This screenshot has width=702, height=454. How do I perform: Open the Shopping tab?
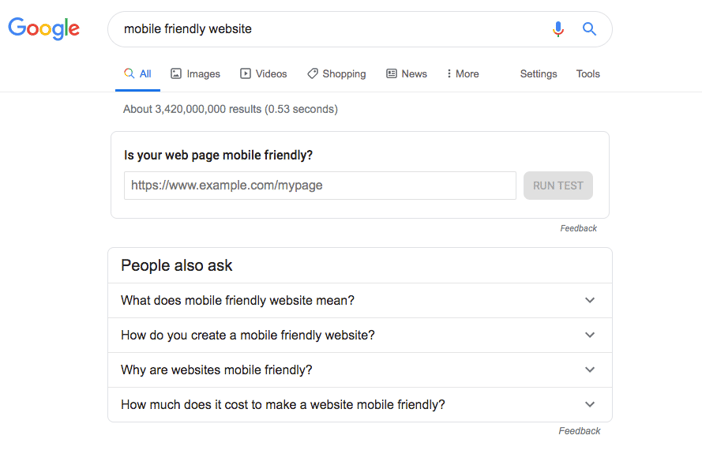point(336,74)
